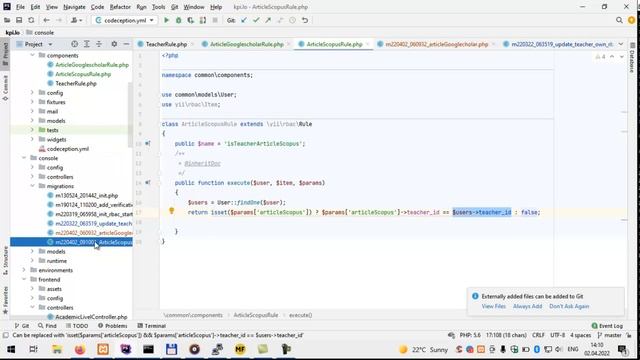
Task: Switch to the TeacherRule.php tab
Action: (166, 44)
